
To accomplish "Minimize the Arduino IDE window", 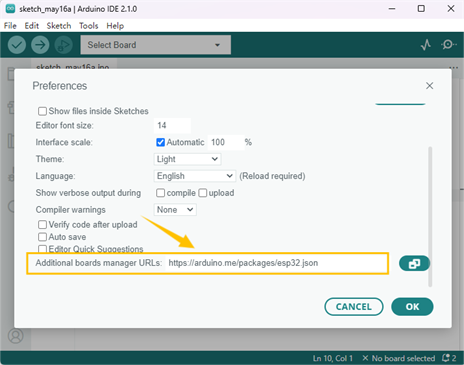I will [392, 9].
